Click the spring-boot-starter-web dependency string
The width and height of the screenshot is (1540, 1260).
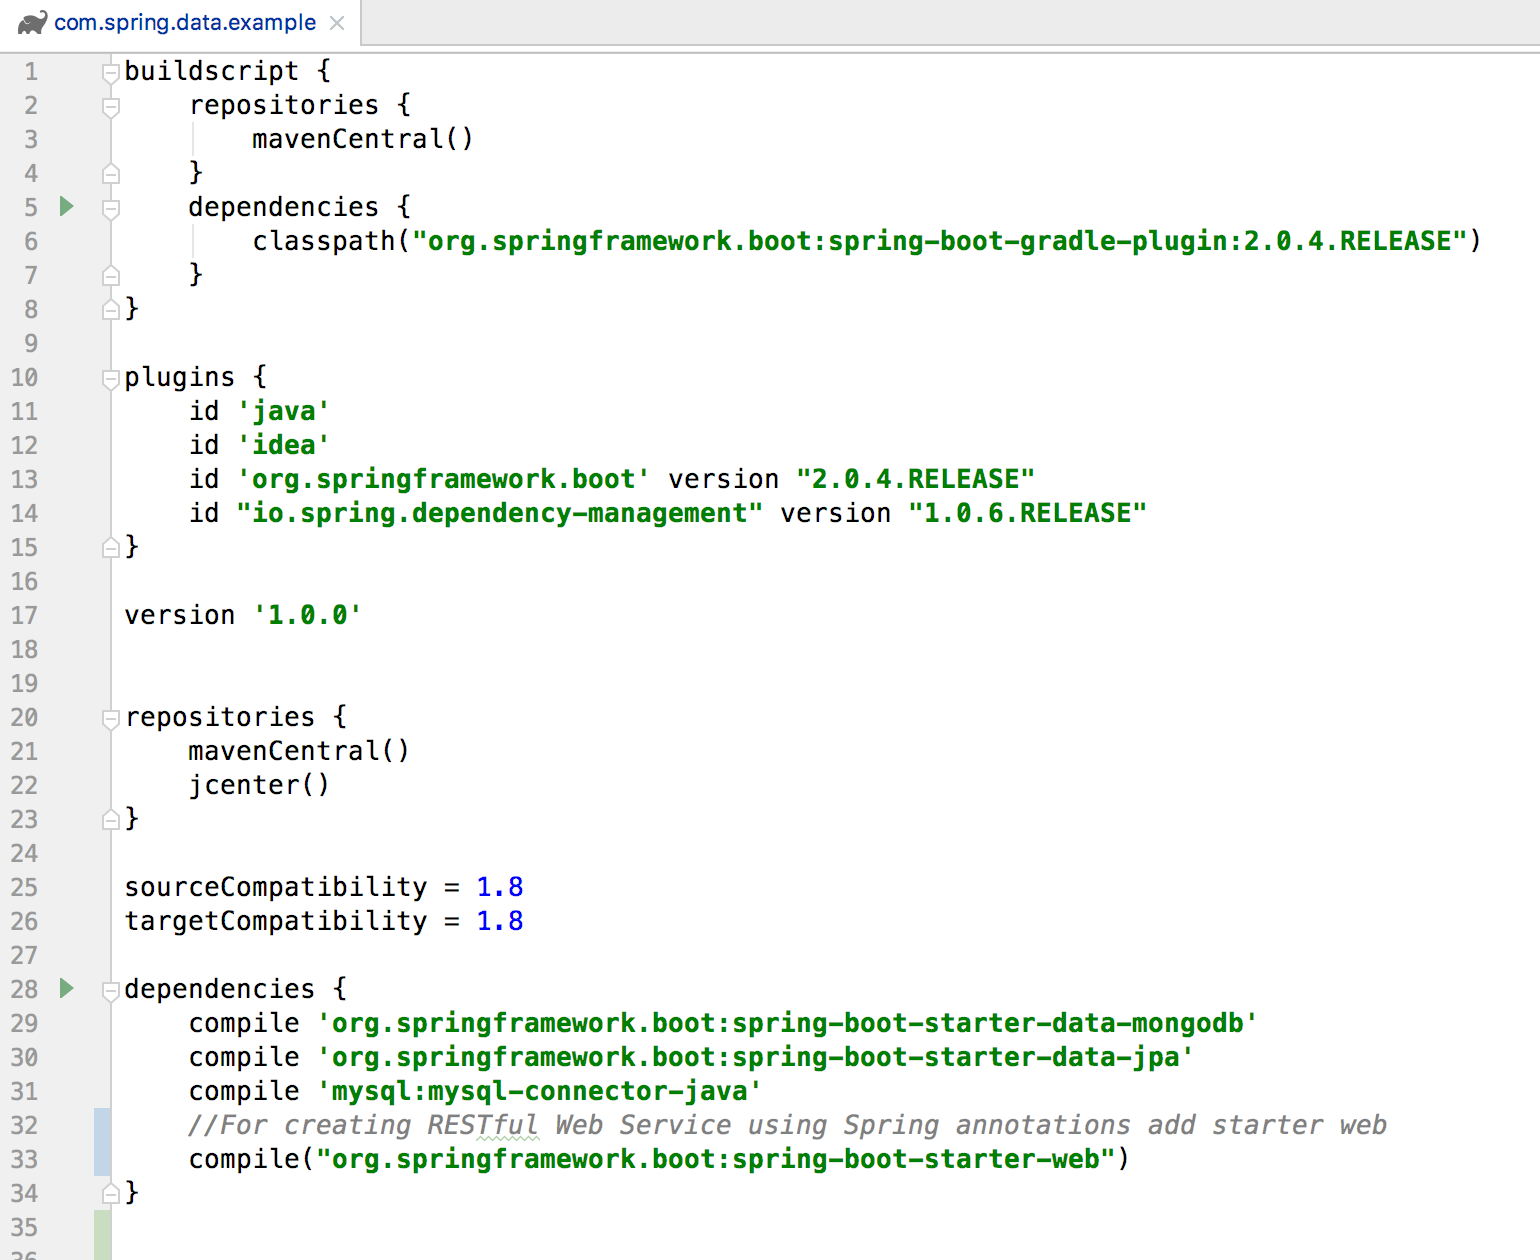716,1159
